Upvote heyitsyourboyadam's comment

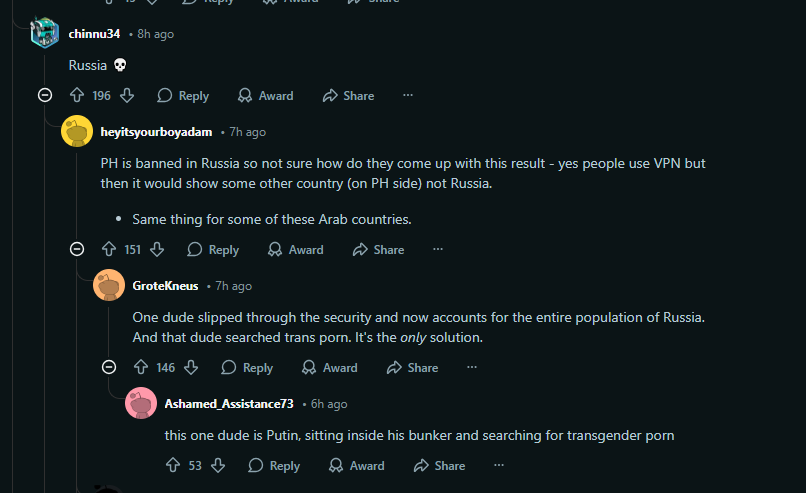109,250
